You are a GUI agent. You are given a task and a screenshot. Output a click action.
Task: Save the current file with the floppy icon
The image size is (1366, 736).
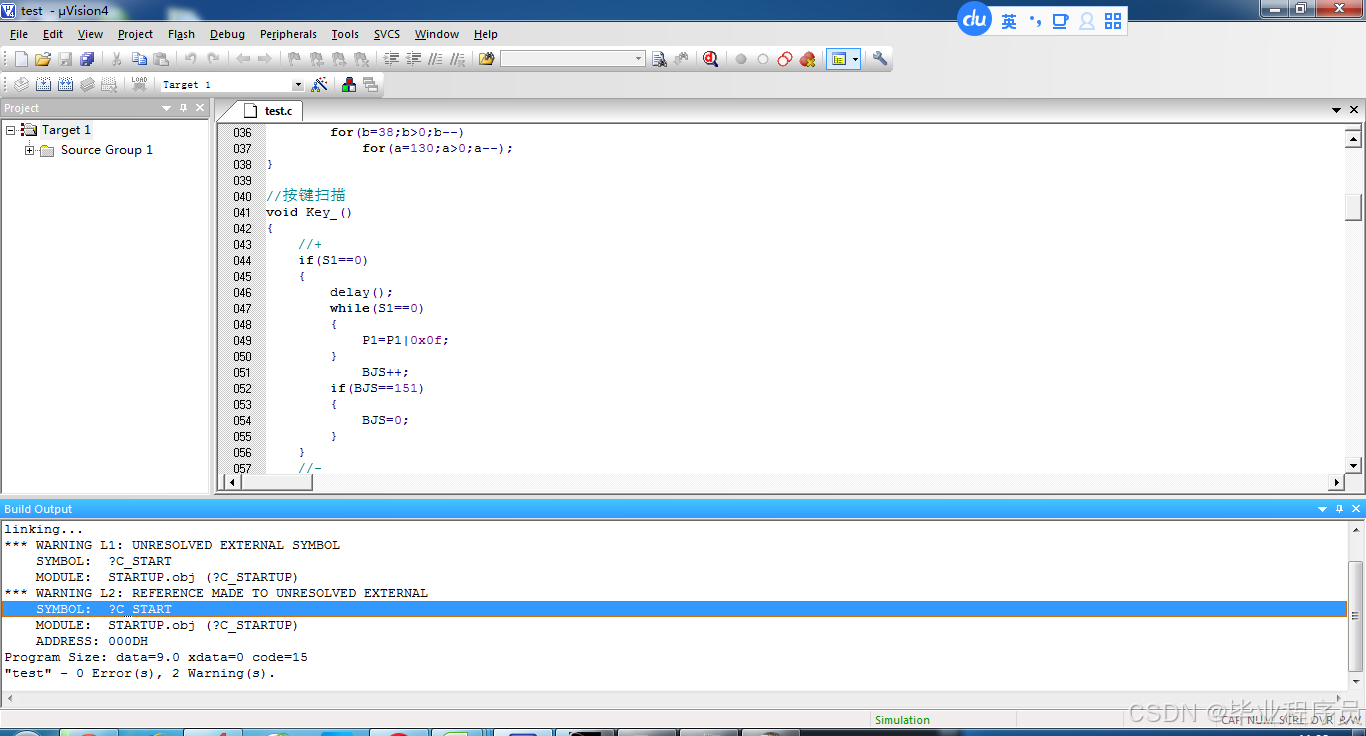click(x=65, y=60)
